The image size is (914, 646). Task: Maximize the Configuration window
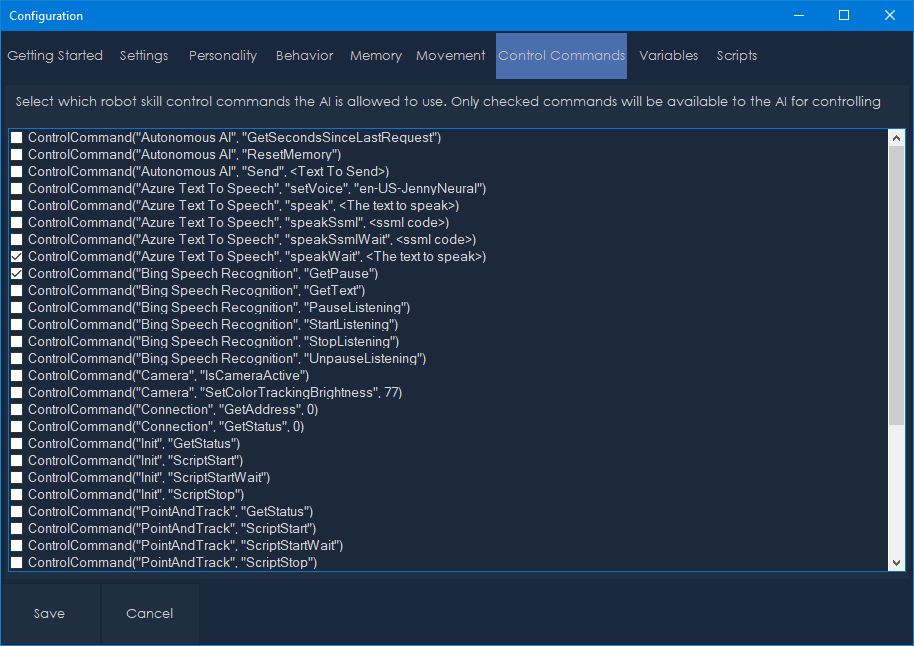click(x=843, y=15)
